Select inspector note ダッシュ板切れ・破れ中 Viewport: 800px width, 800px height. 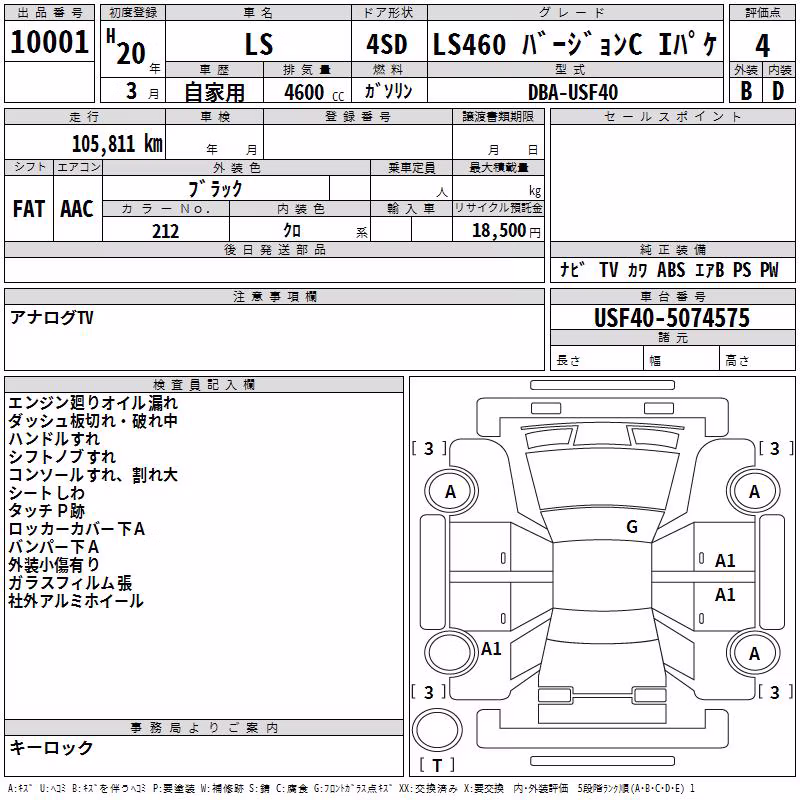[93, 421]
